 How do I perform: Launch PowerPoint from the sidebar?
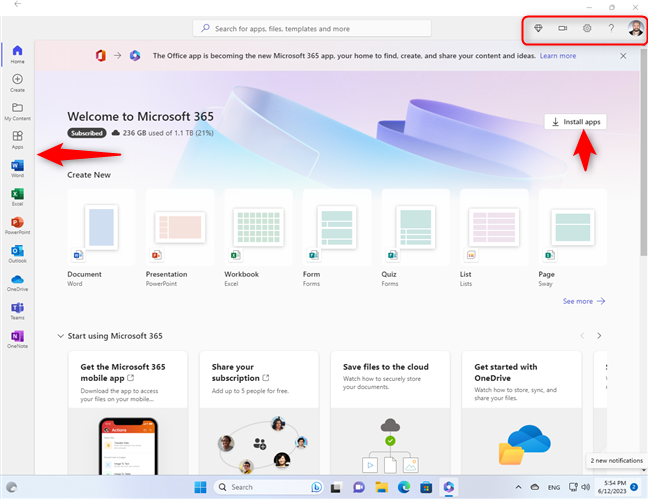point(17,225)
